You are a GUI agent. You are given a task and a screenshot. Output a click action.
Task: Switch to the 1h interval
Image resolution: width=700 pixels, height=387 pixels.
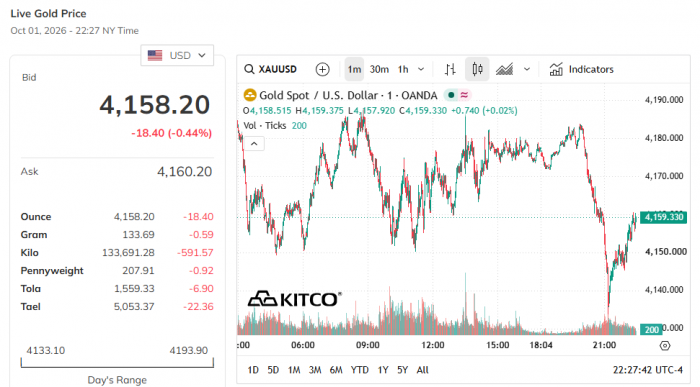pyautogui.click(x=403, y=69)
